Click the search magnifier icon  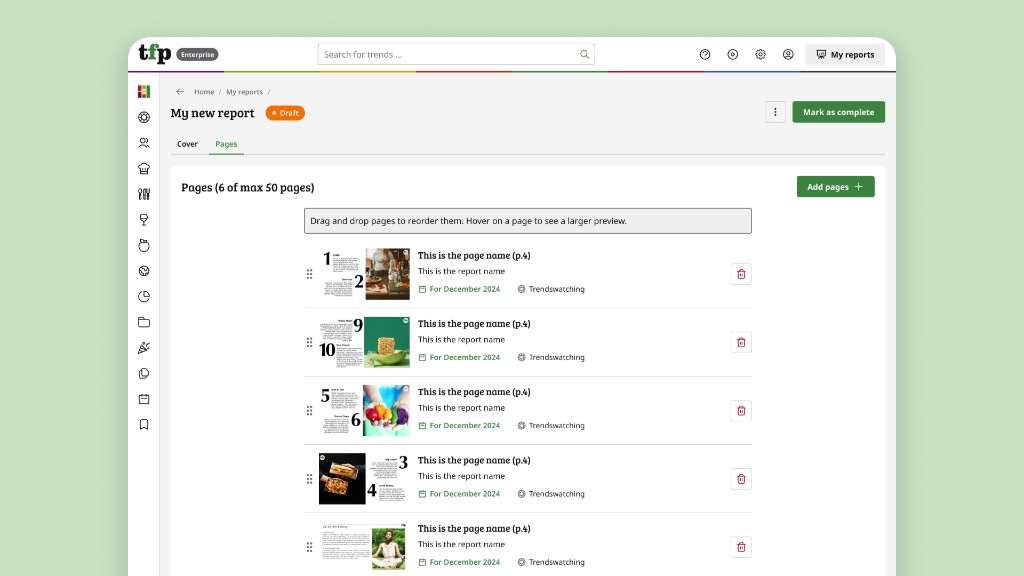[x=584, y=54]
